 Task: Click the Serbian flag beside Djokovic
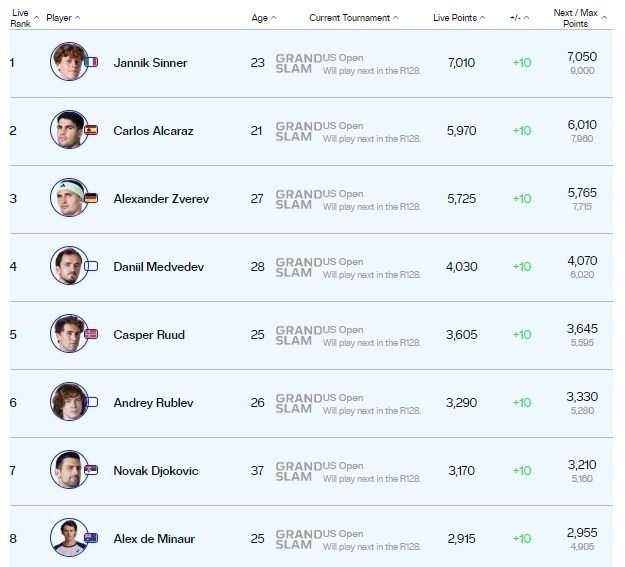coord(92,470)
